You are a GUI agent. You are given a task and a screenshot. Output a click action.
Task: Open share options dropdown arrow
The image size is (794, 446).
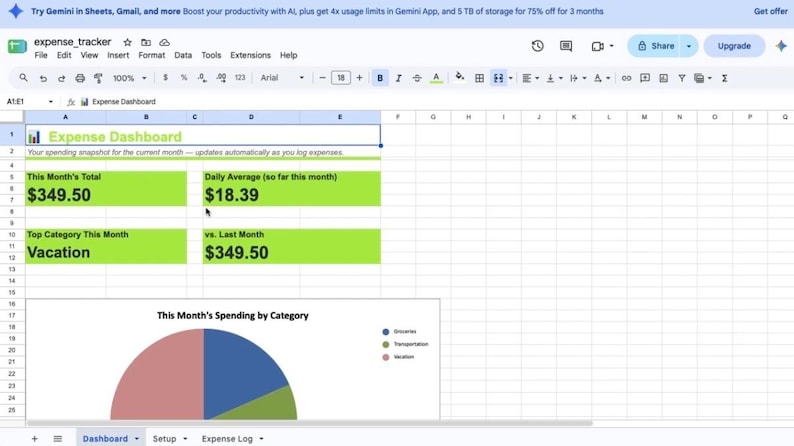[689, 46]
